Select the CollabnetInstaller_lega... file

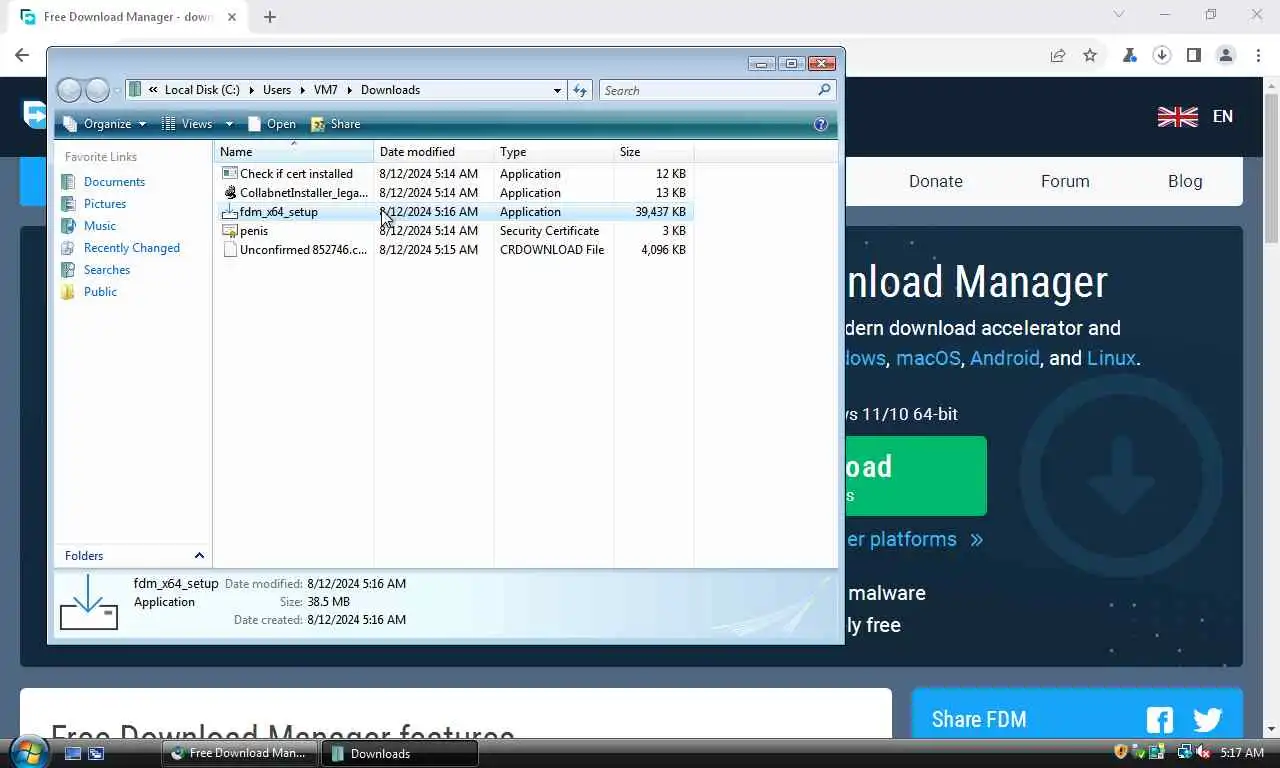point(304,193)
